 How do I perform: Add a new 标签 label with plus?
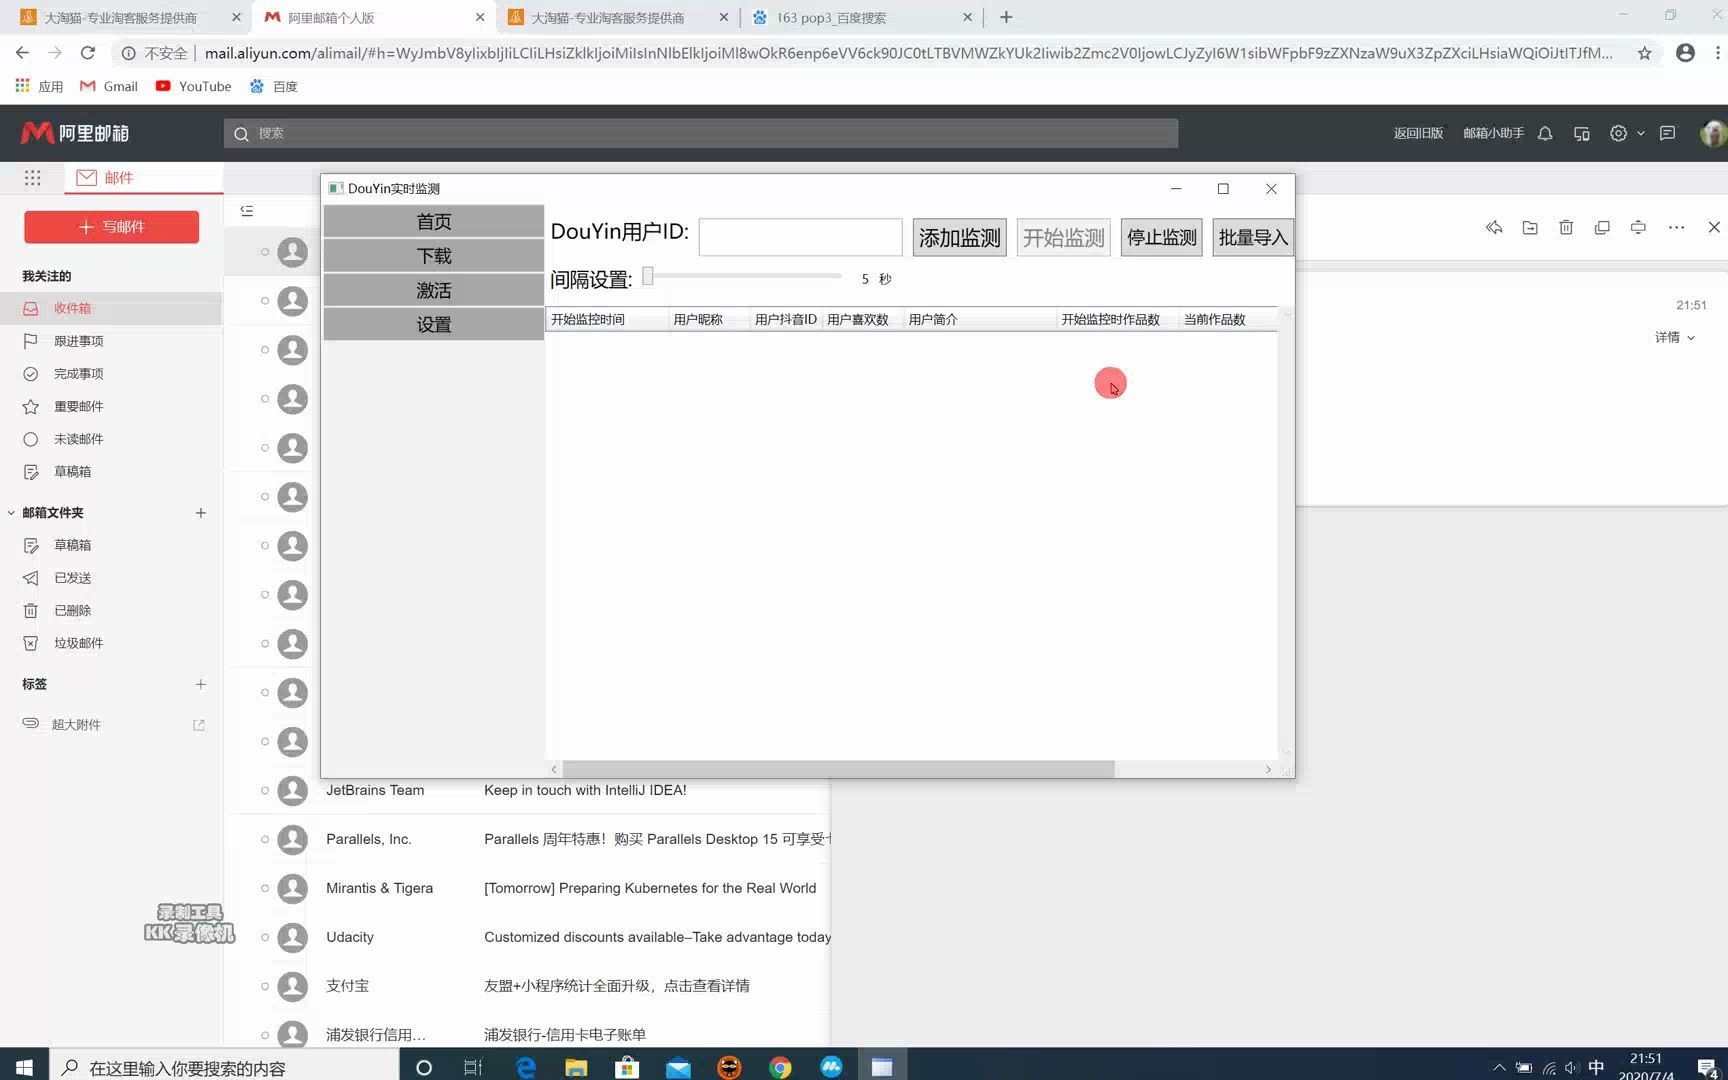coord(201,684)
